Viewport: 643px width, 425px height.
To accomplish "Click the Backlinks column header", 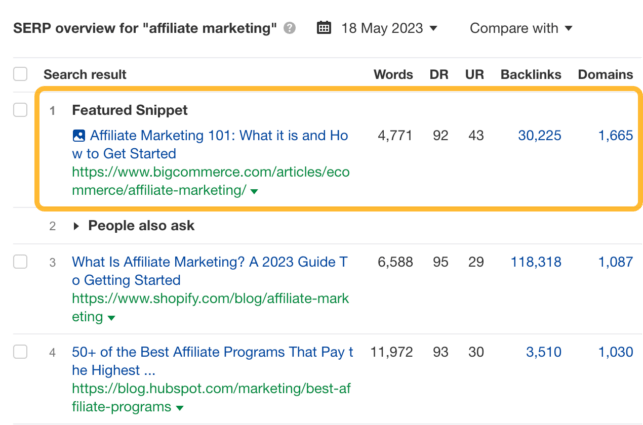I will click(531, 74).
